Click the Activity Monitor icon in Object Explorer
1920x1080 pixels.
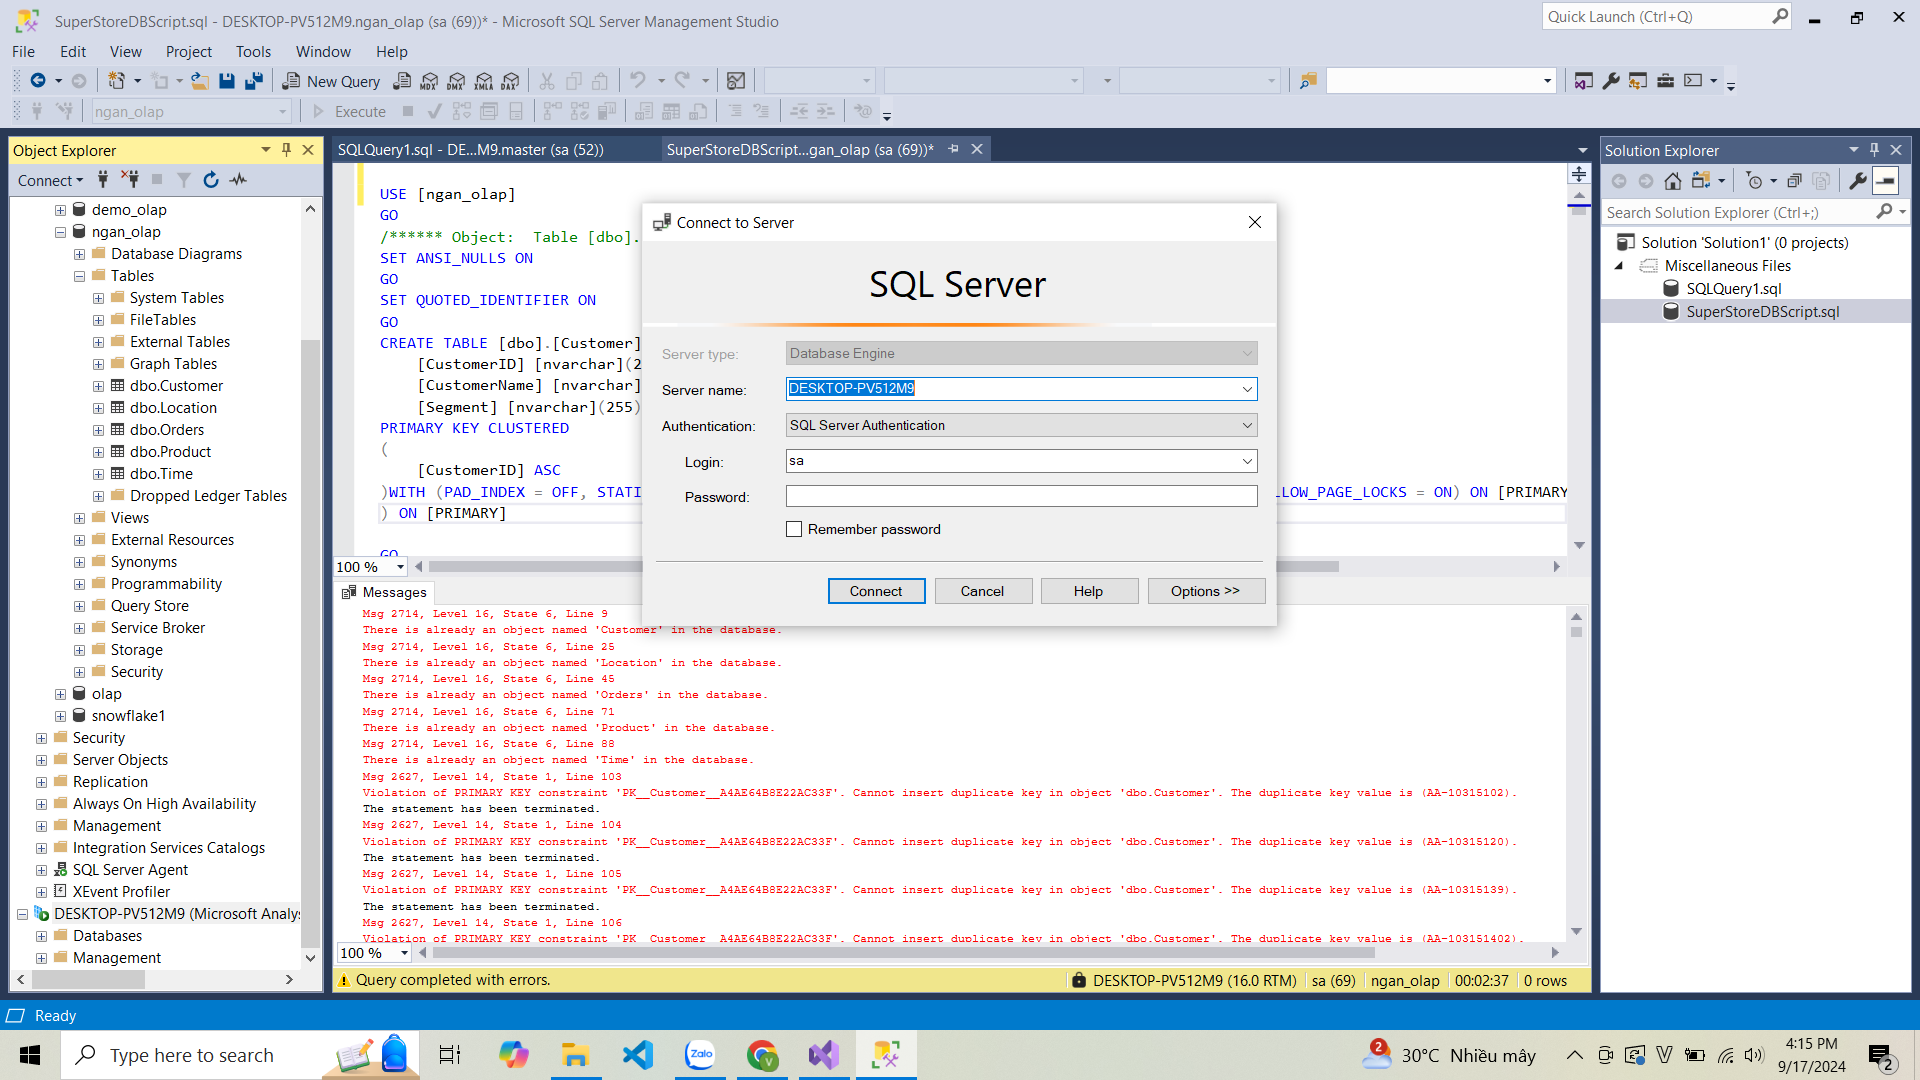click(238, 180)
